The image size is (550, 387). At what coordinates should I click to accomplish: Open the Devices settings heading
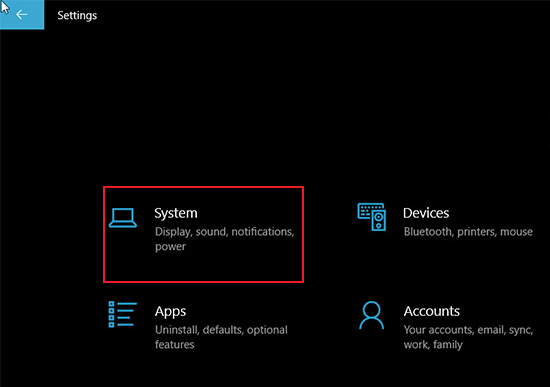[426, 213]
